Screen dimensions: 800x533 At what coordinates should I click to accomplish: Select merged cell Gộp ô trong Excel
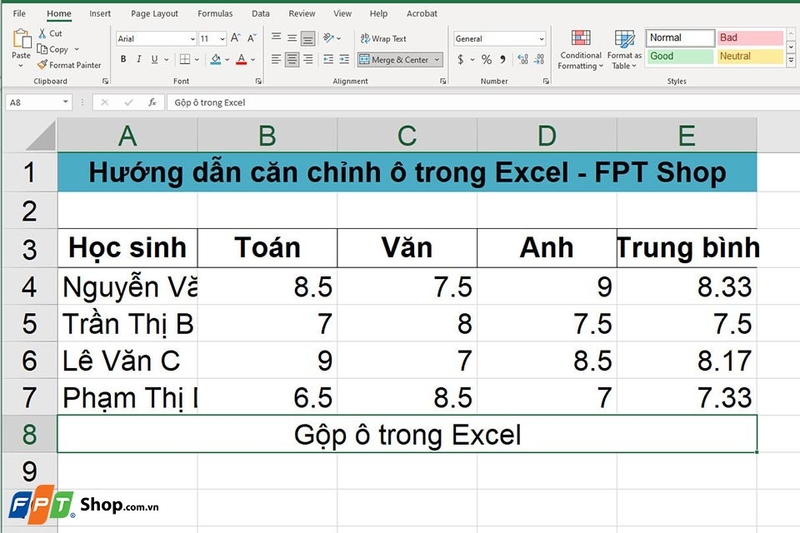point(407,434)
